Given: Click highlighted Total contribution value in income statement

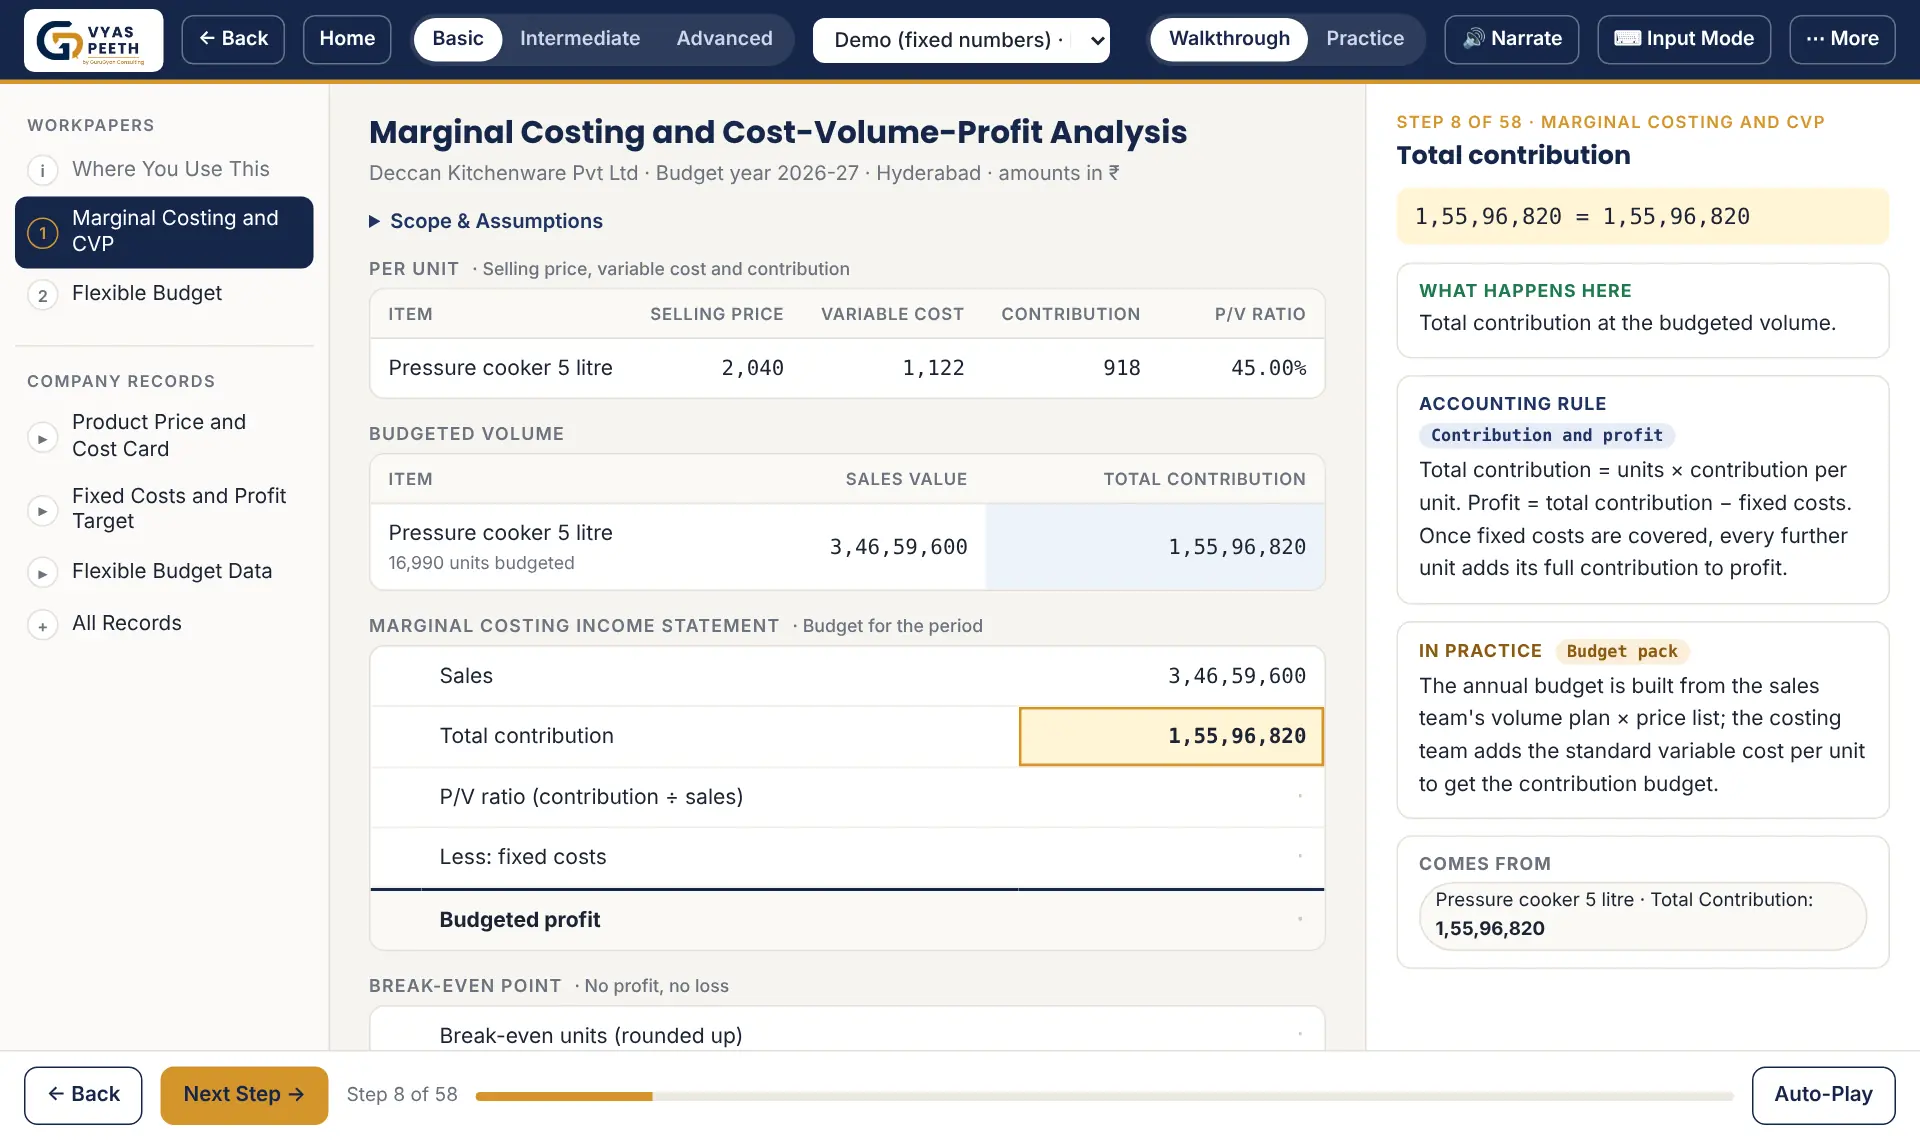Looking at the screenshot, I should point(1171,737).
